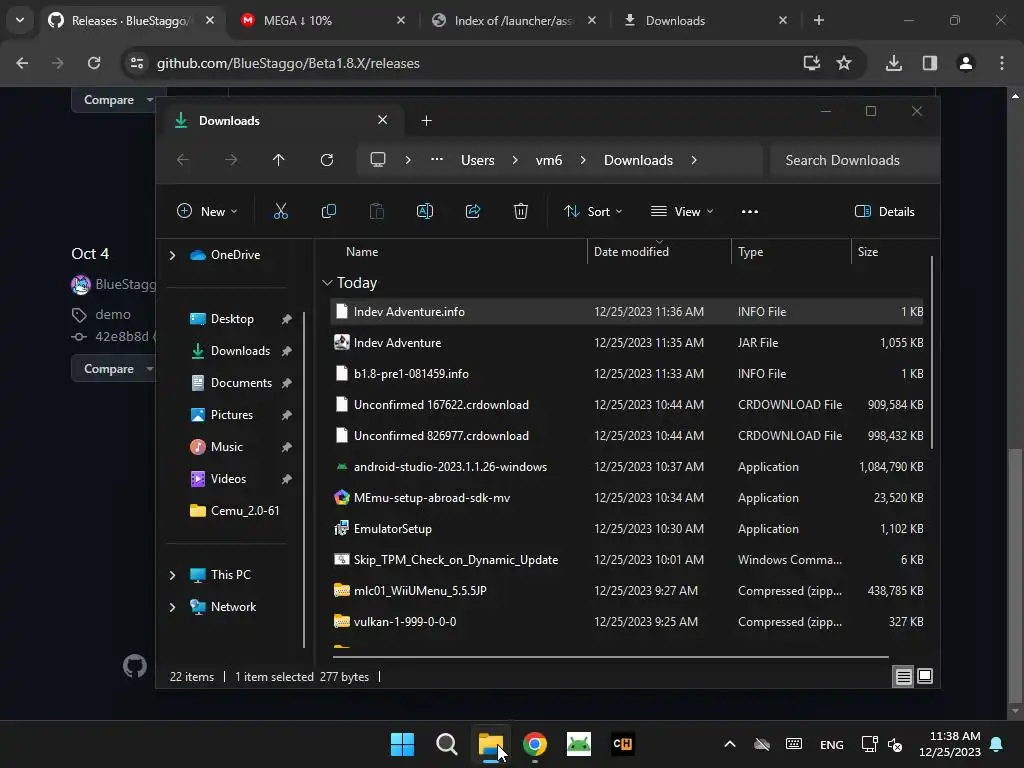
Task: Select MEmu-setup-abroad-sdk-mv file
Action: [x=628, y=498]
